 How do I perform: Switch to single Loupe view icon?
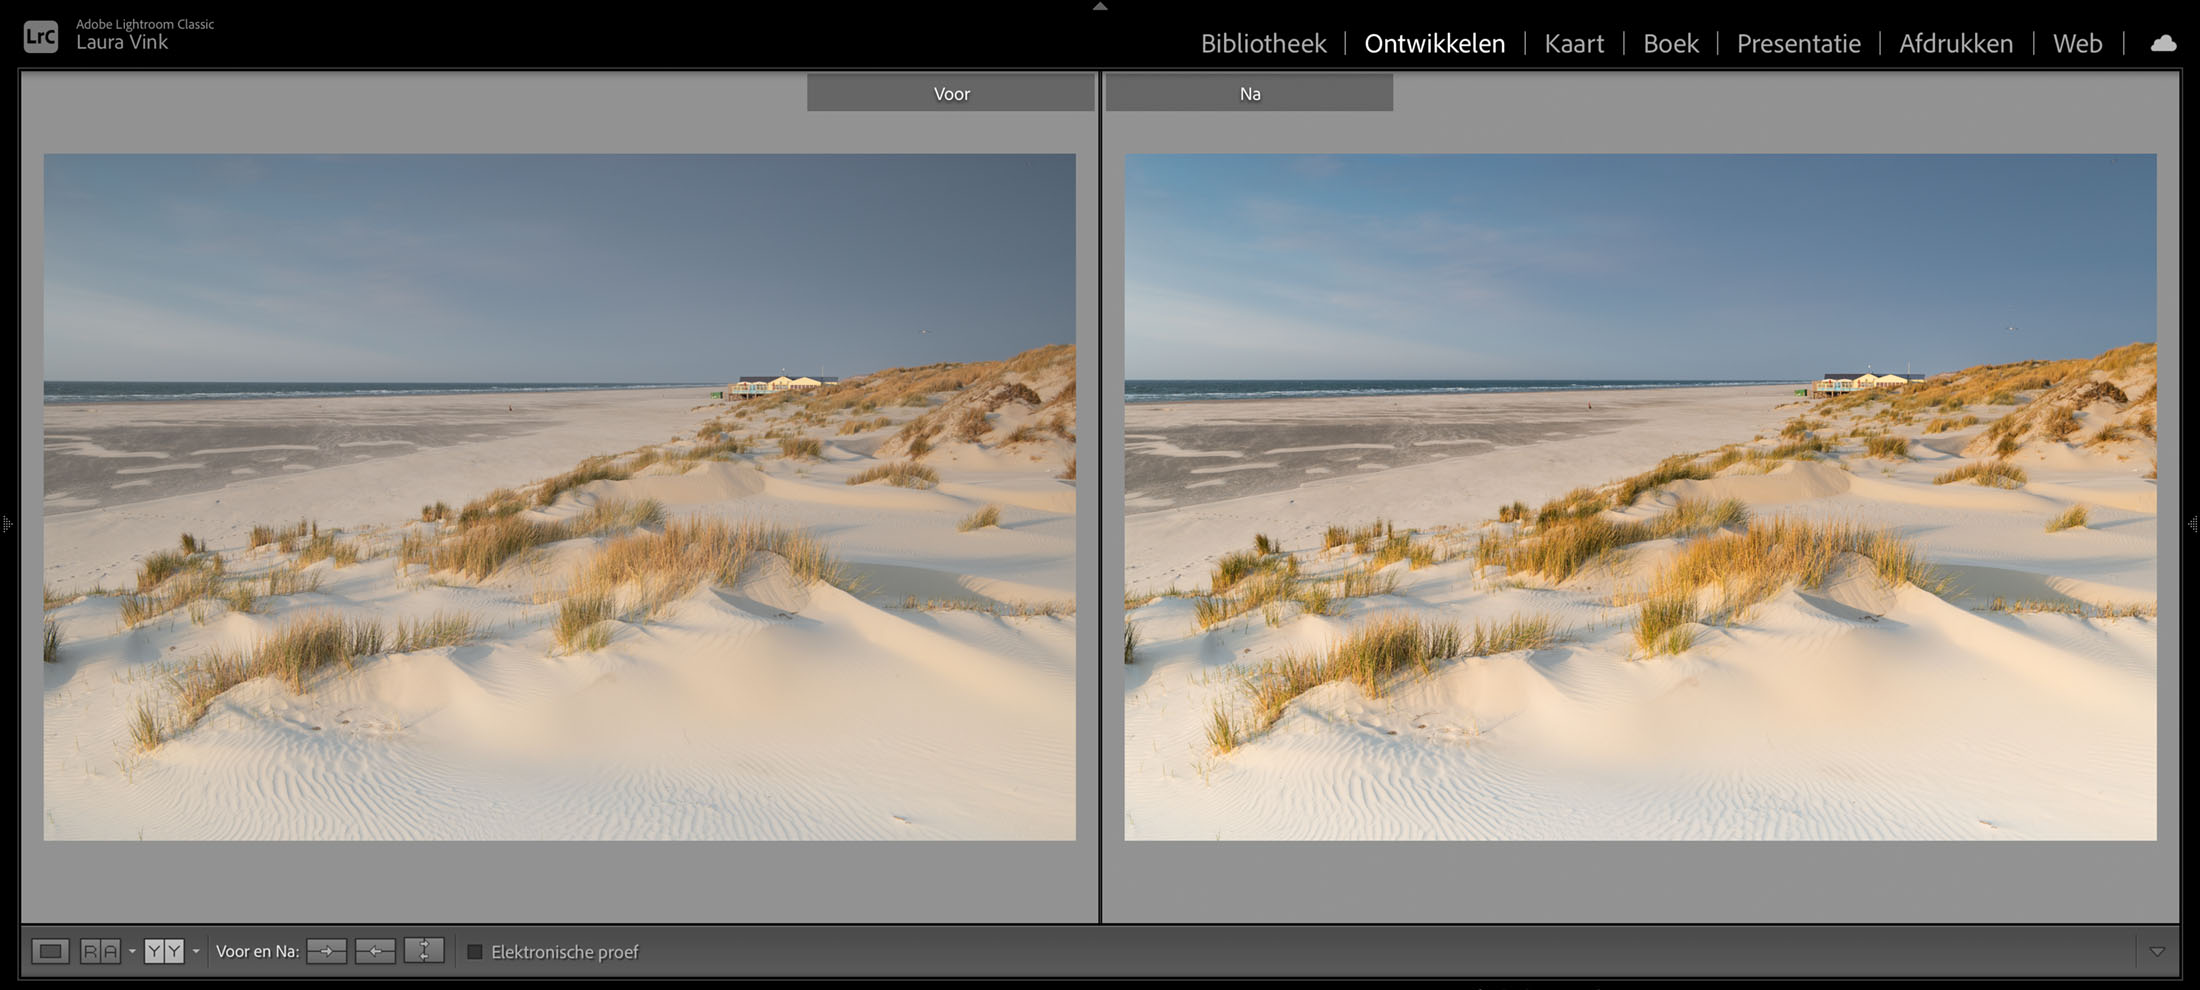pos(50,951)
